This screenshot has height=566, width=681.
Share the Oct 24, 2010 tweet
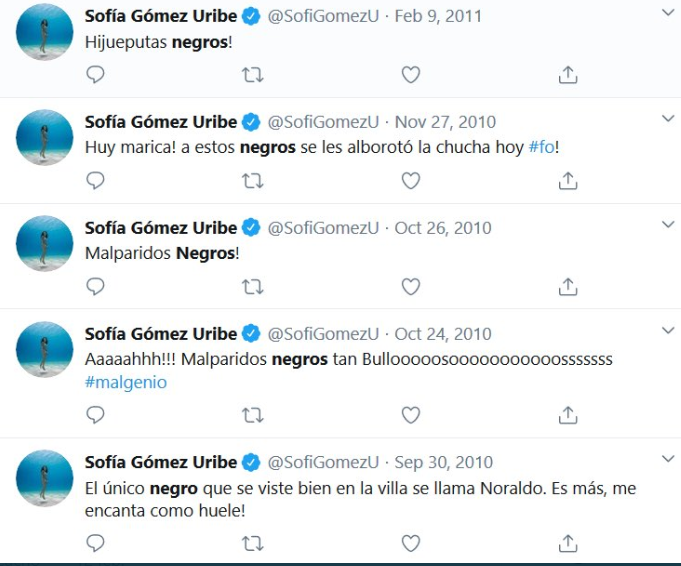567,414
